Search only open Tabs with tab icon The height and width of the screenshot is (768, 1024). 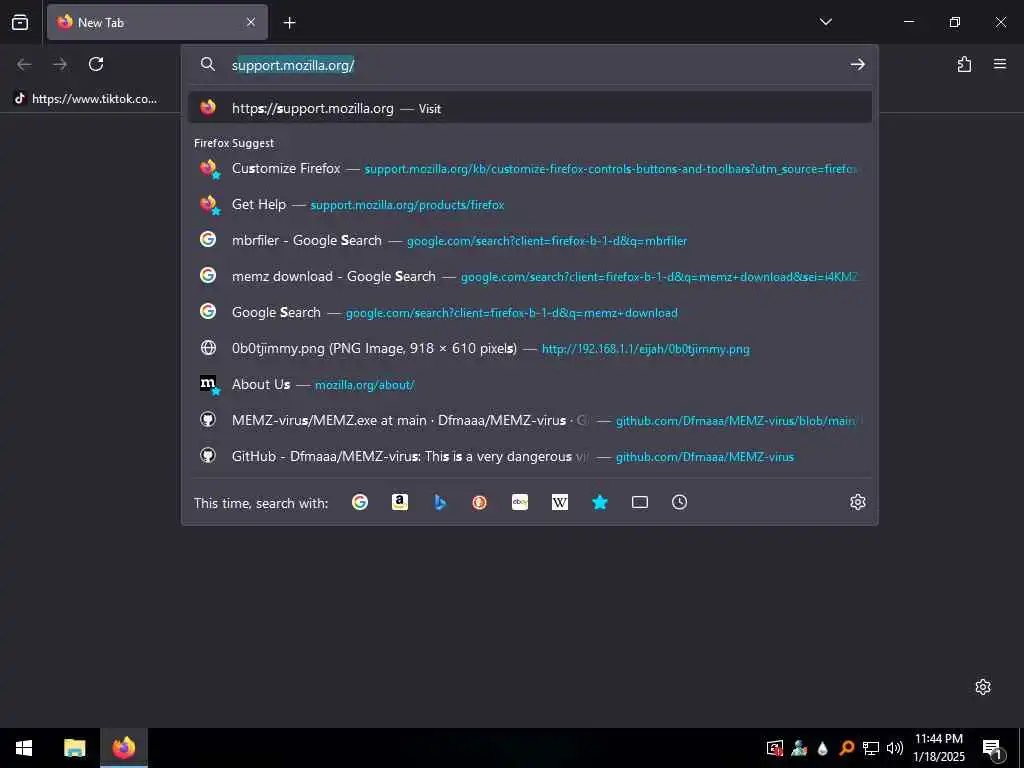[x=640, y=502]
